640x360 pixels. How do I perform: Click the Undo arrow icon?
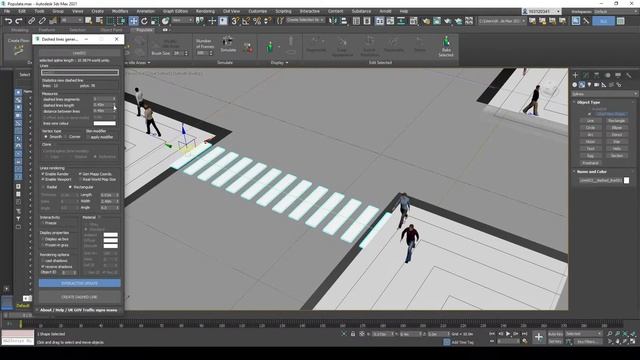click(9, 20)
